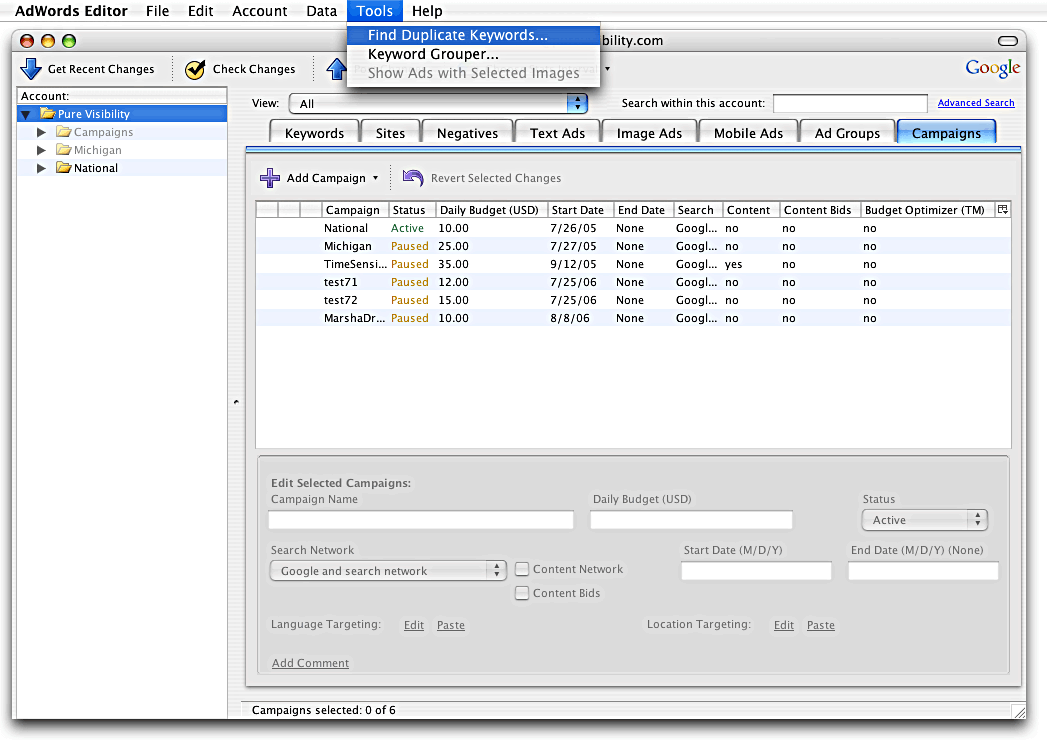The width and height of the screenshot is (1047, 744).
Task: Open the Advanced Search link
Action: (975, 103)
